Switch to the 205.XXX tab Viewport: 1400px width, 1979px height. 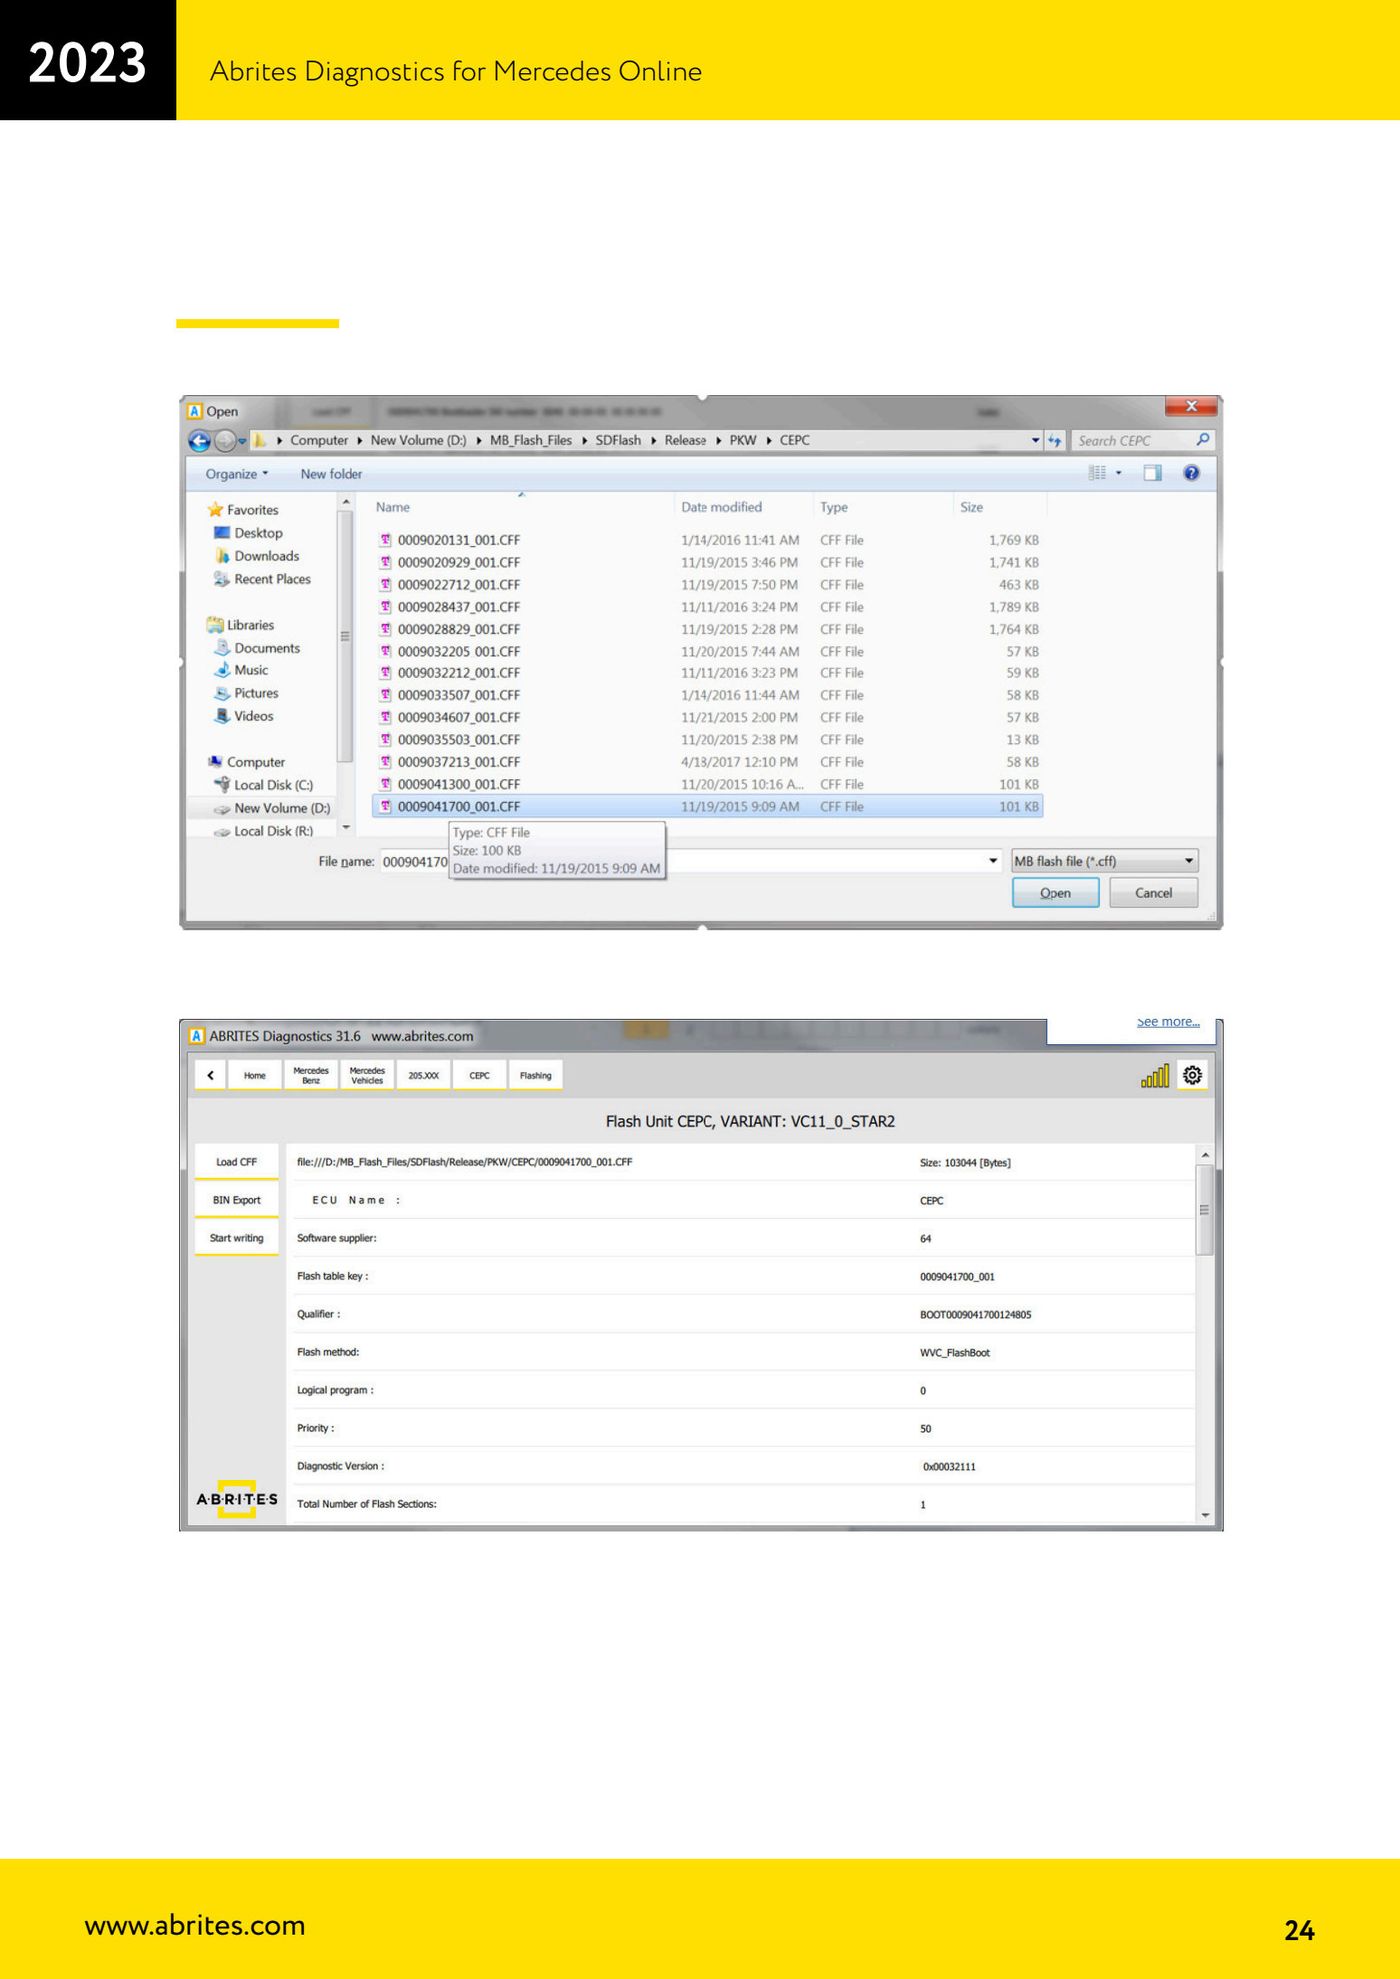click(x=423, y=1075)
